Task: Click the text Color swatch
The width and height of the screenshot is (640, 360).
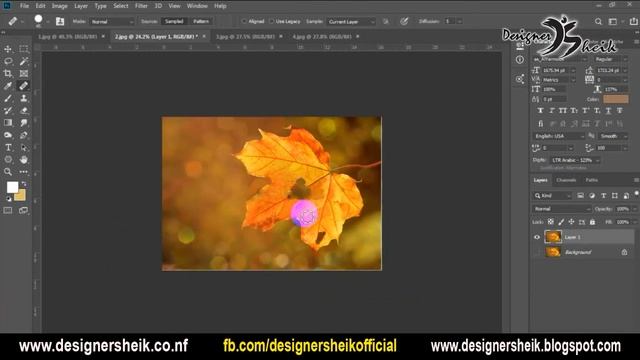Action: (616, 99)
